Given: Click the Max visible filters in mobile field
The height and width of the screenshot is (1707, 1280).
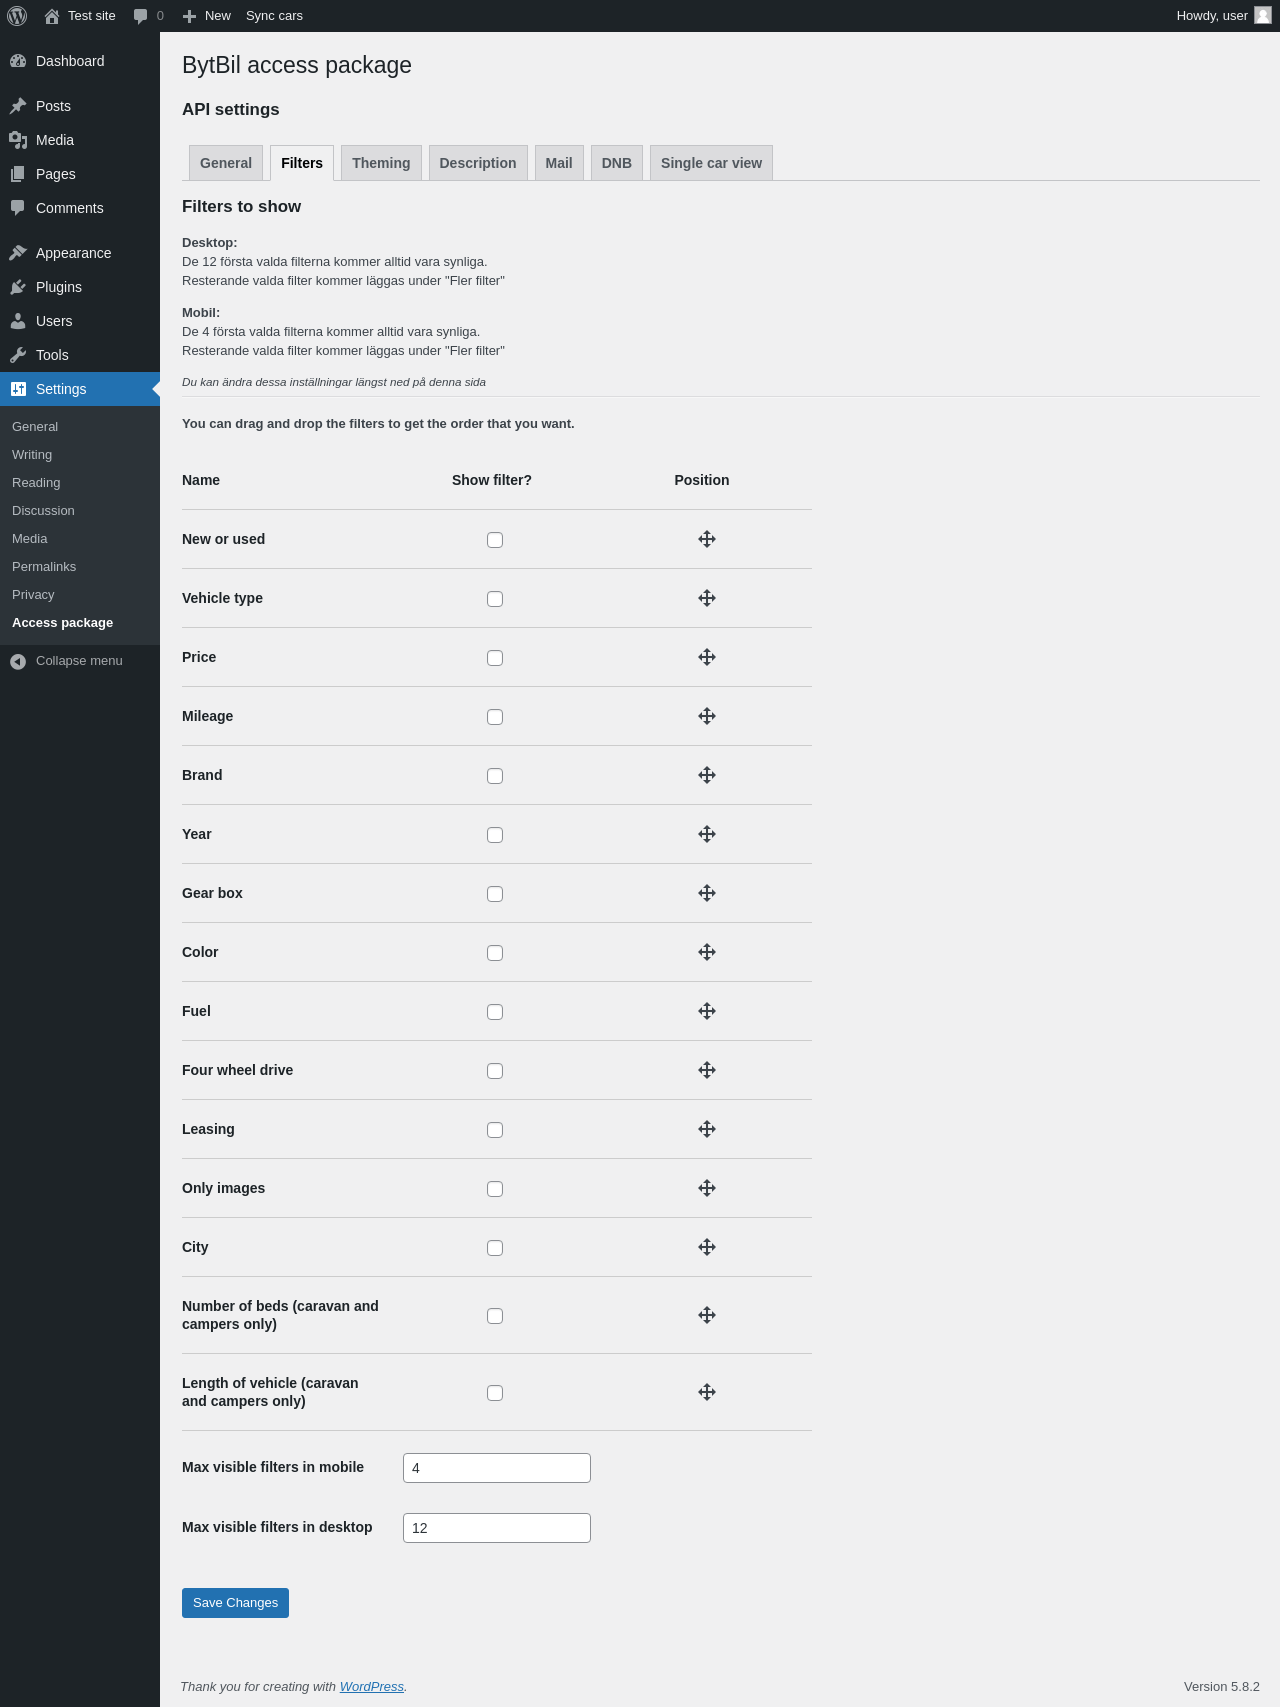Looking at the screenshot, I should coord(497,1468).
